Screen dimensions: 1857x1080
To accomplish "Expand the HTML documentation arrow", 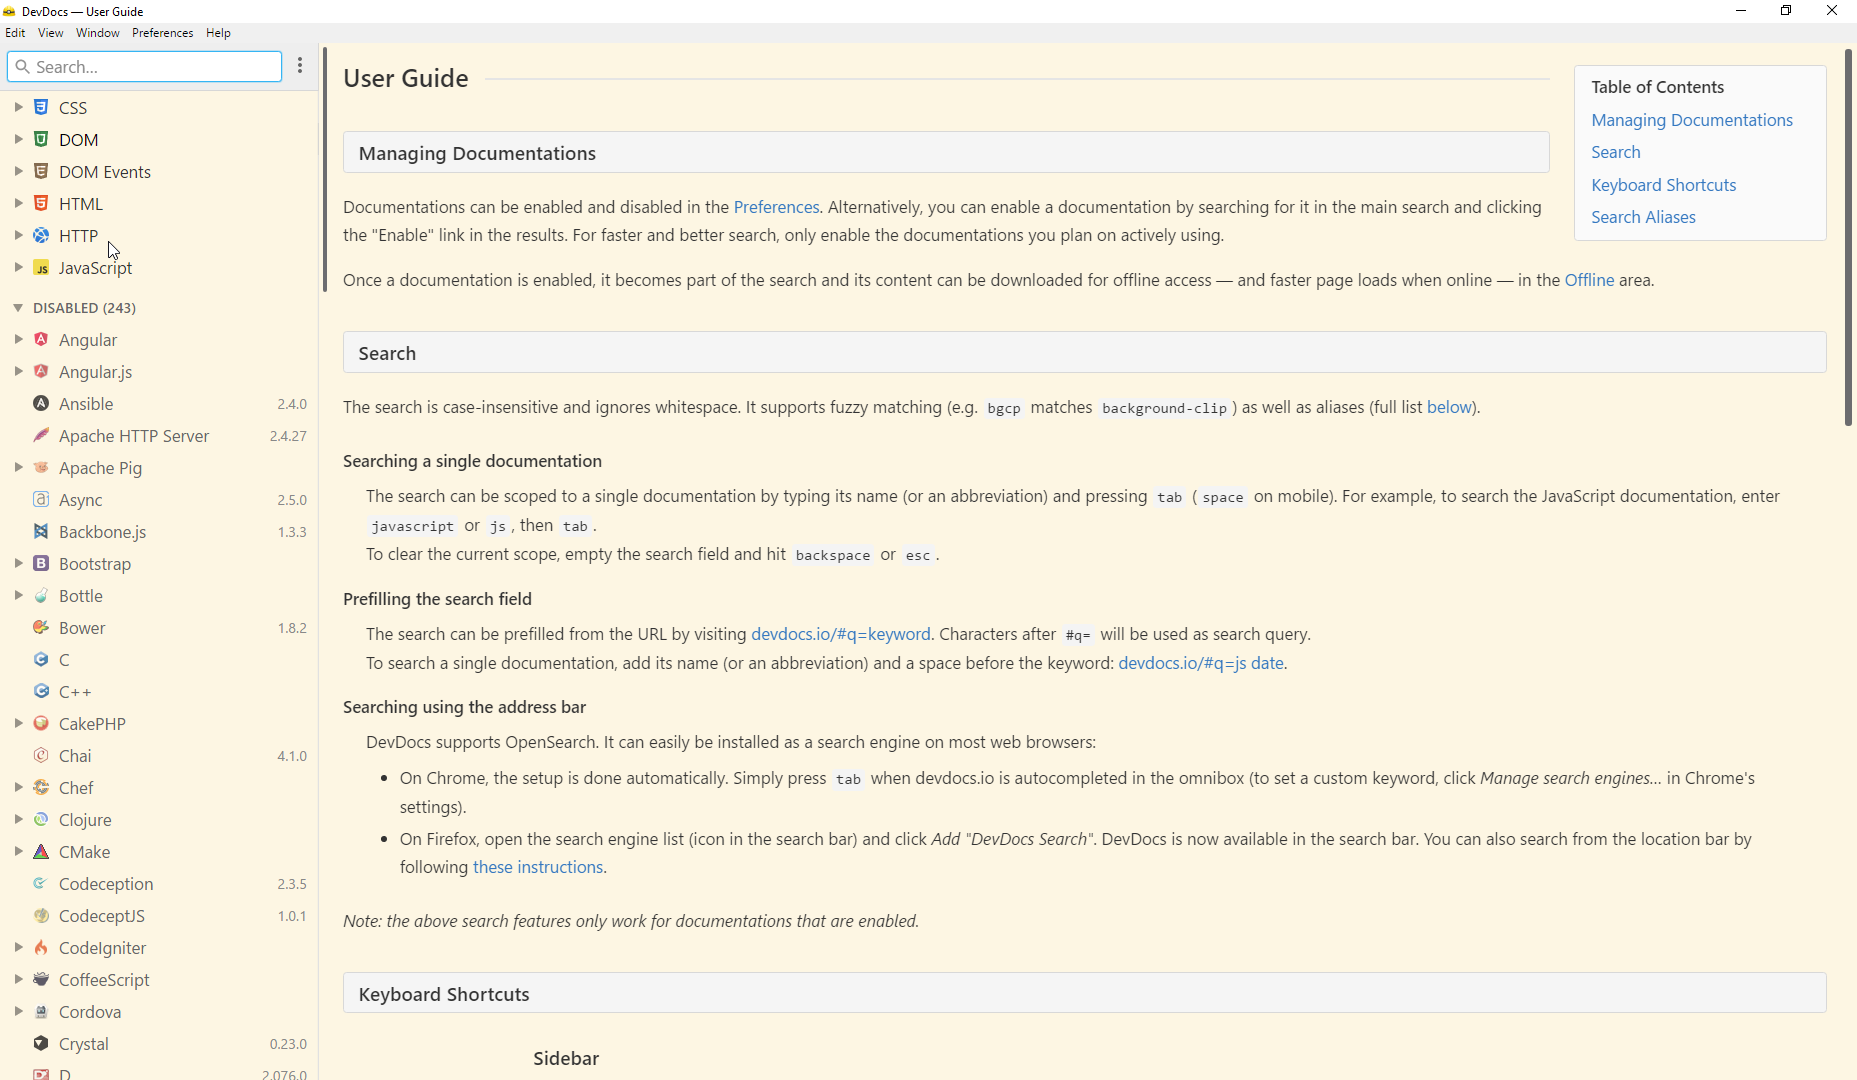I will [18, 203].
